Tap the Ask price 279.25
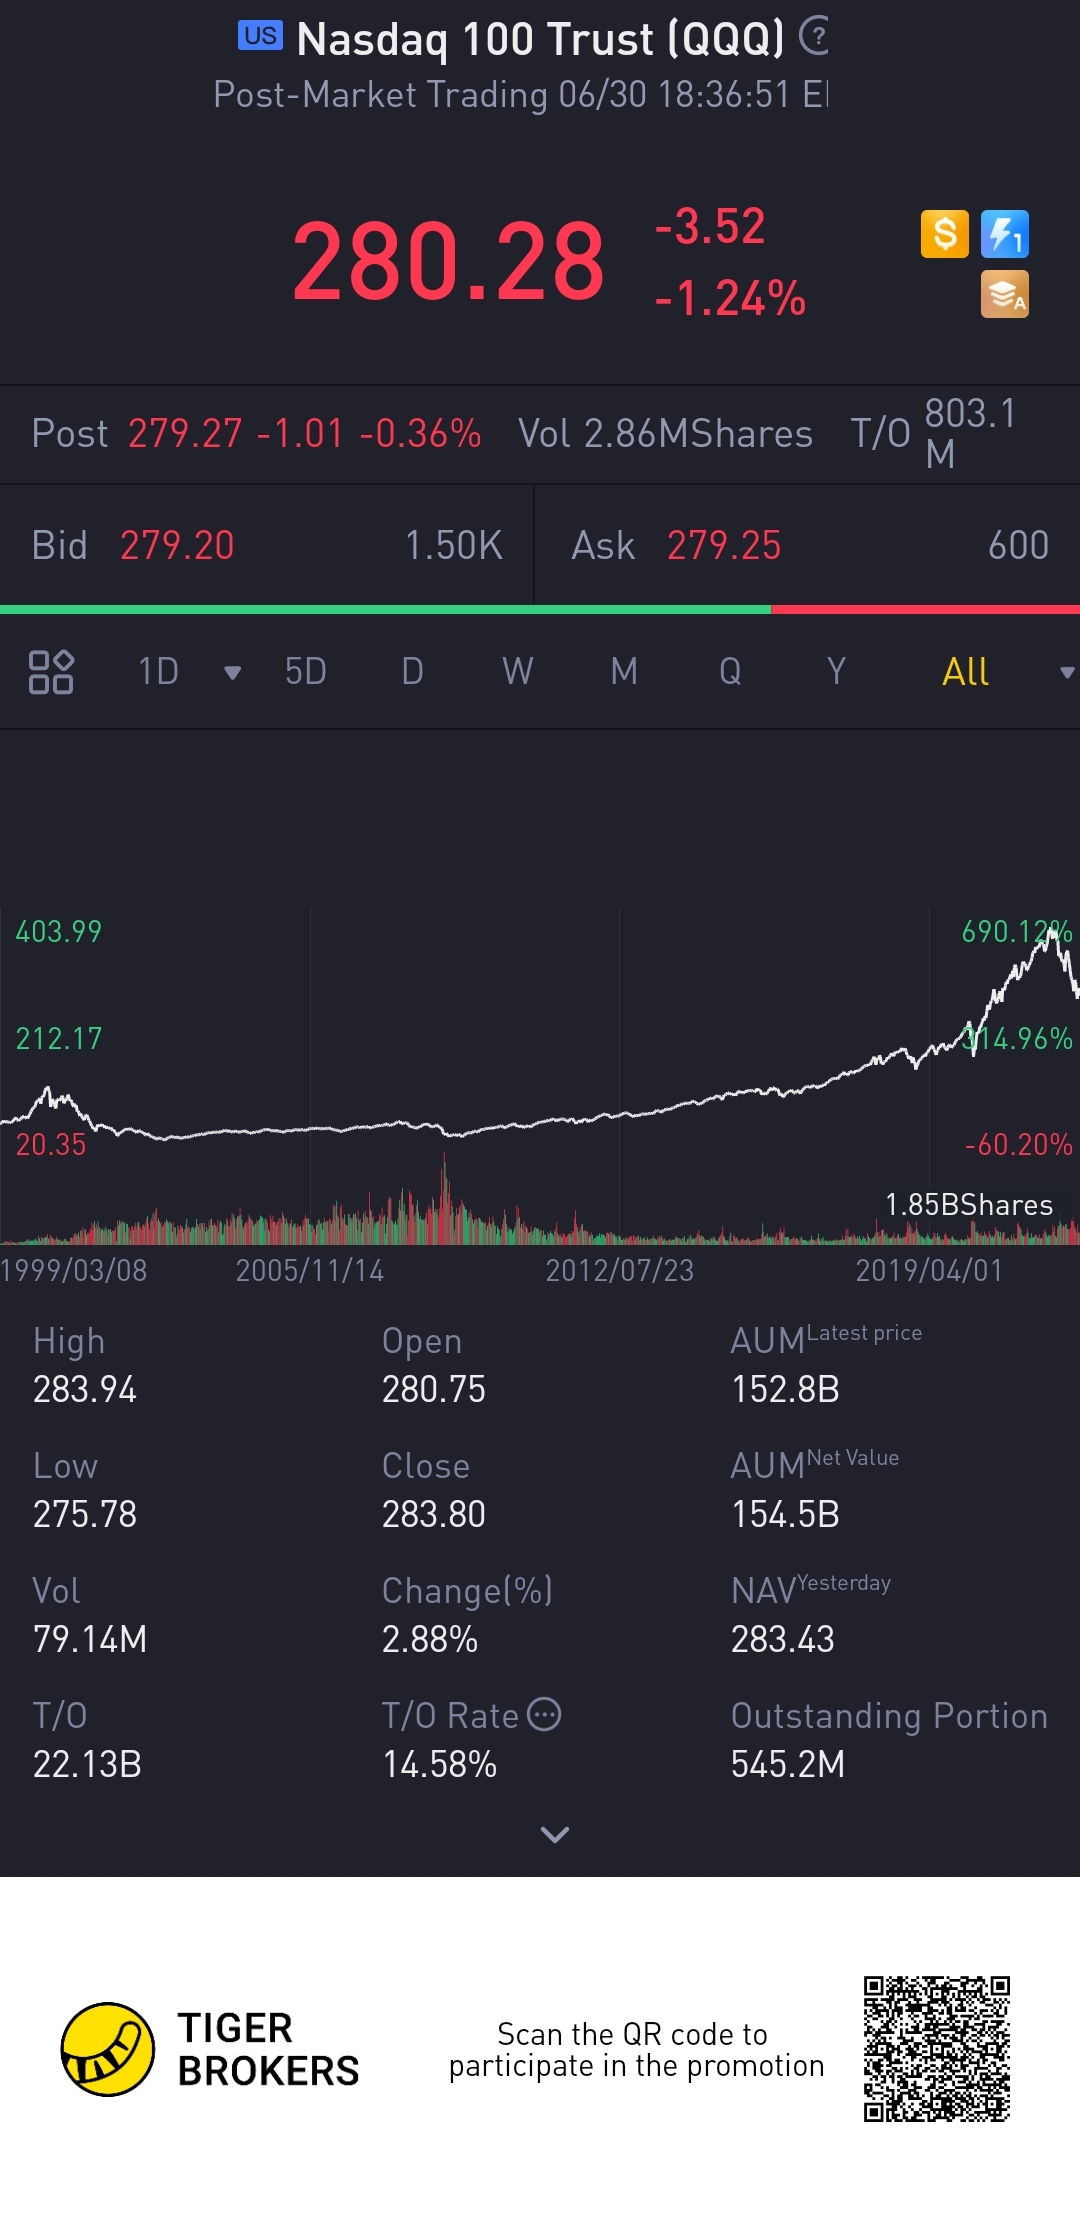 tap(724, 546)
